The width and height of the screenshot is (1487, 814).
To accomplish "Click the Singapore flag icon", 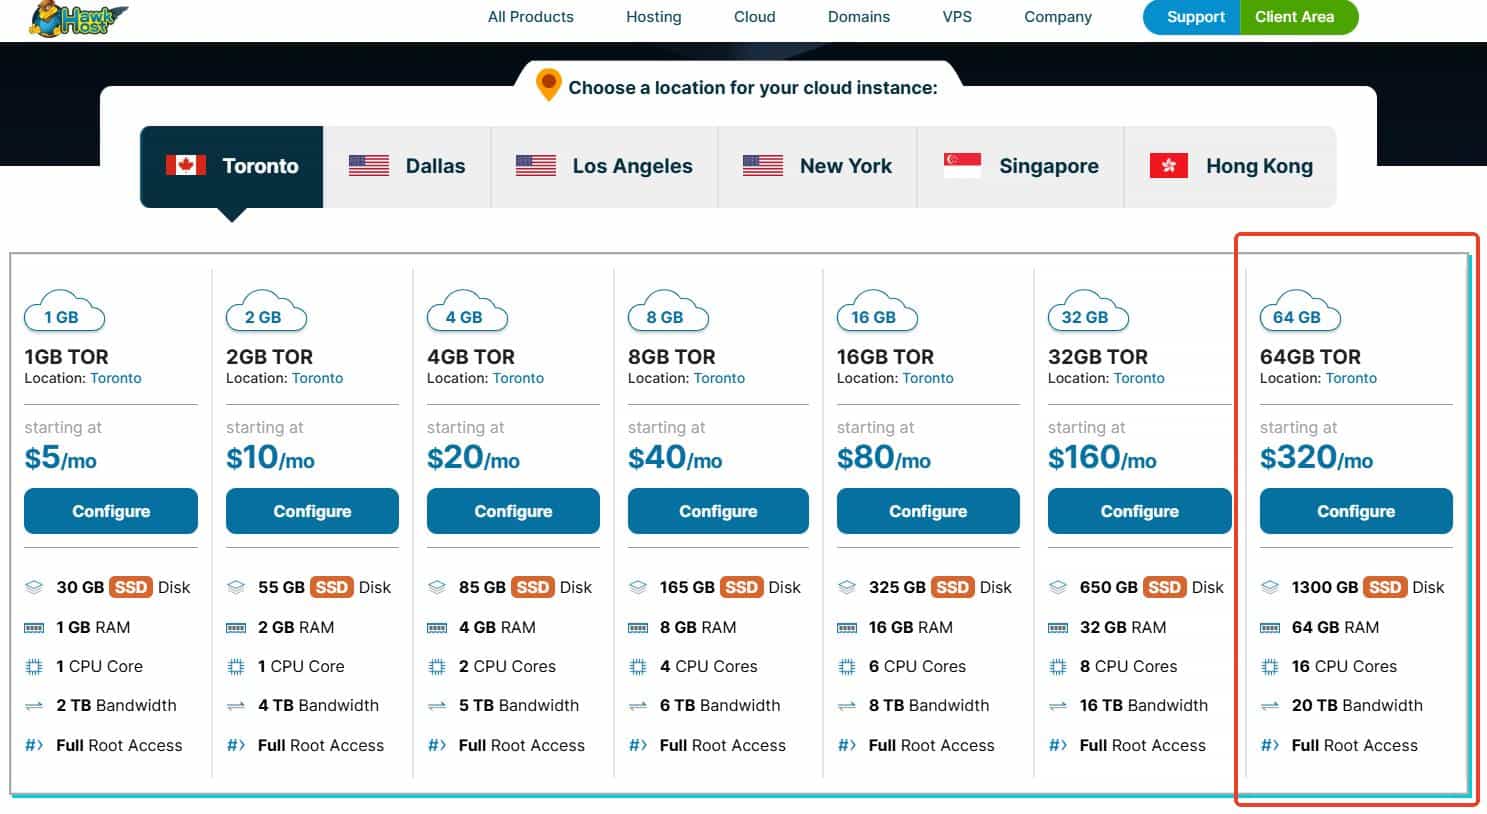I will click(x=963, y=165).
